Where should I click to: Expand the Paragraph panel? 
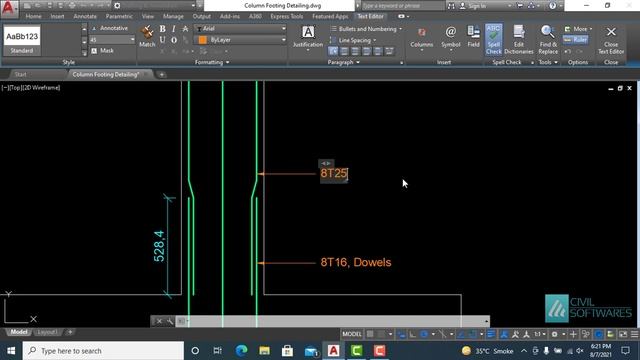(344, 62)
